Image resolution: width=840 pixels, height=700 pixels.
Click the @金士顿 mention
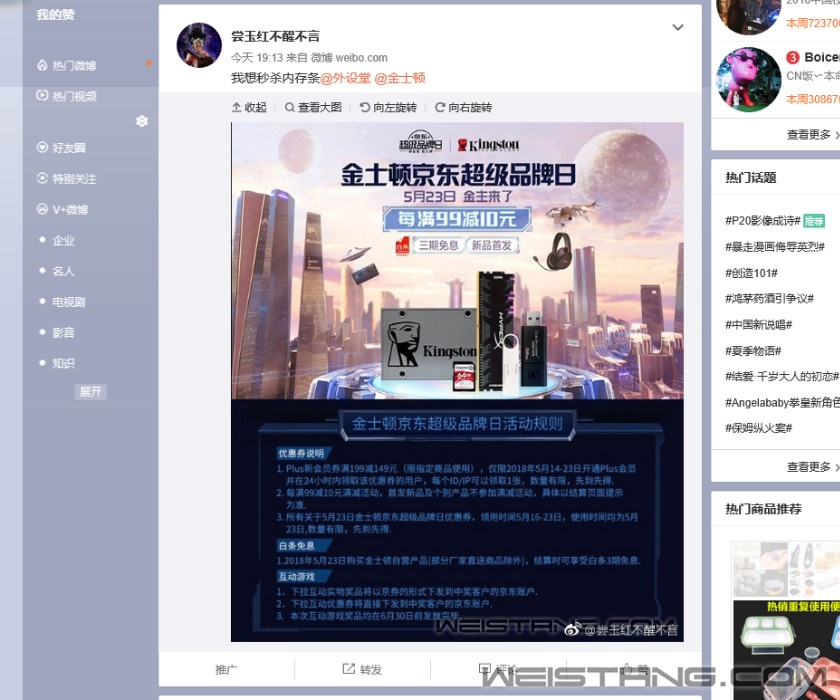click(x=400, y=78)
